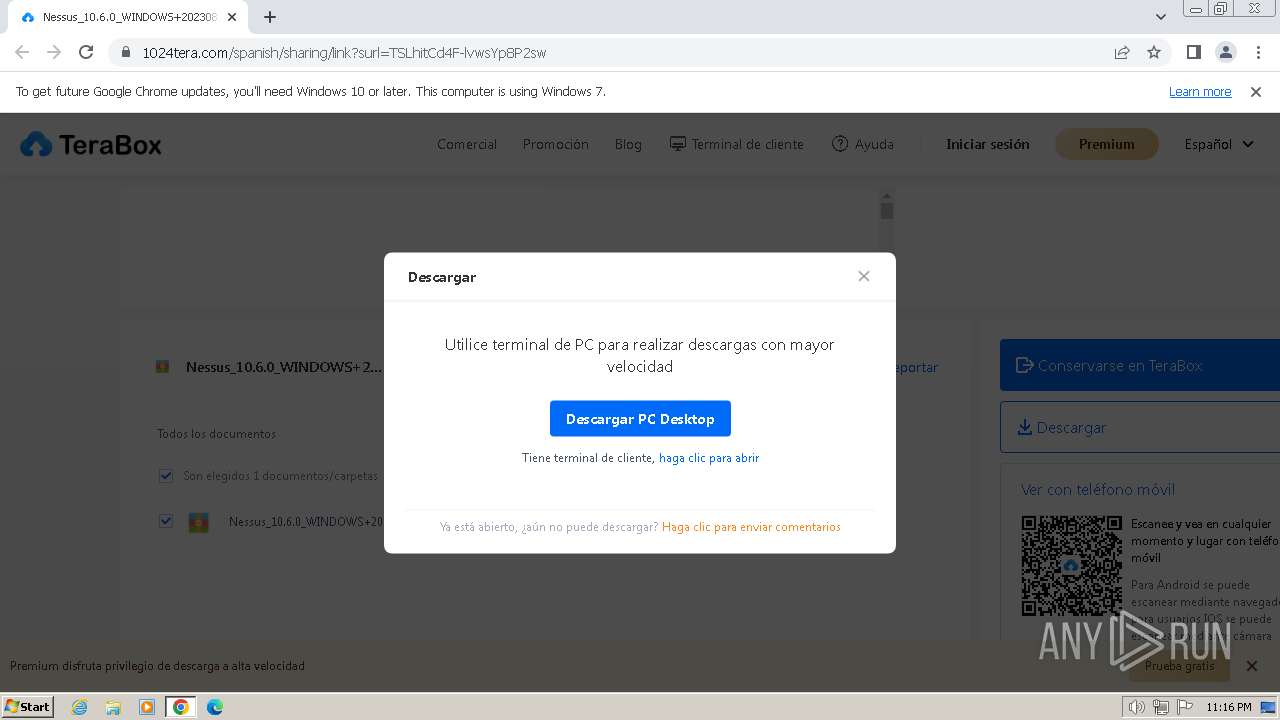Click the Todos los documentos label

point(216,434)
